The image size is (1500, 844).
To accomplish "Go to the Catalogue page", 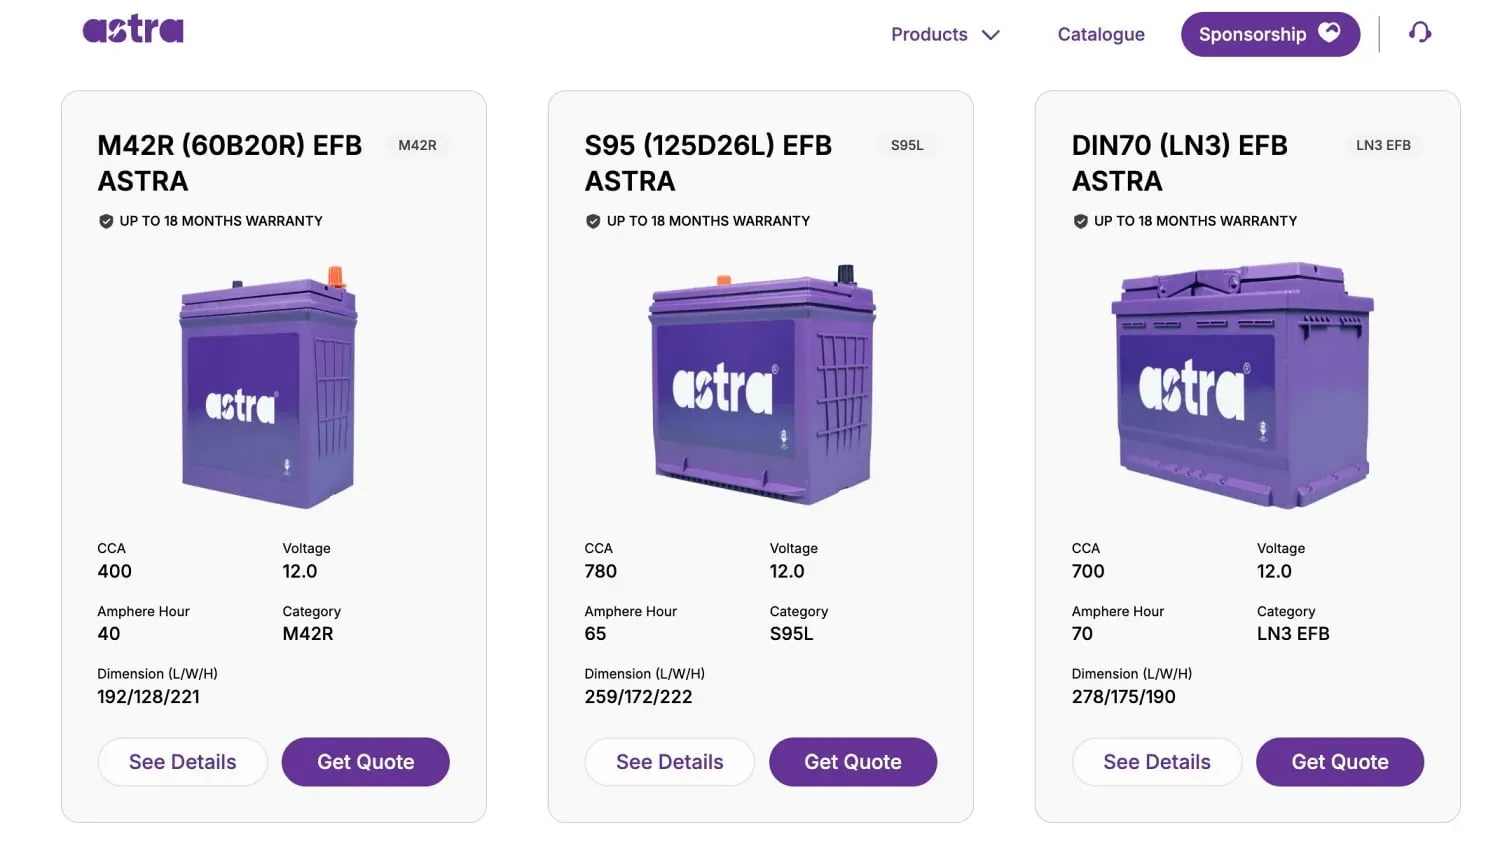I will point(1101,35).
